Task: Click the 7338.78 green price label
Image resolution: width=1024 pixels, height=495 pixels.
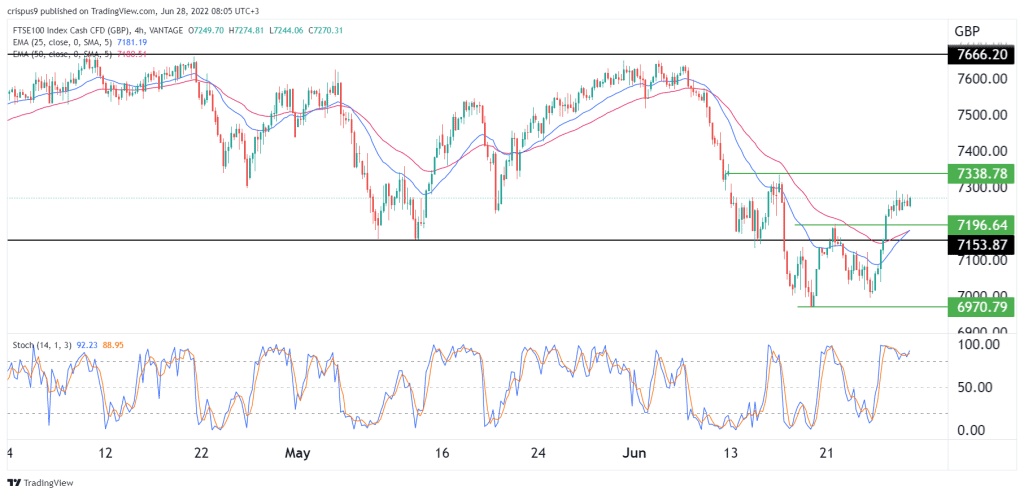Action: click(980, 174)
